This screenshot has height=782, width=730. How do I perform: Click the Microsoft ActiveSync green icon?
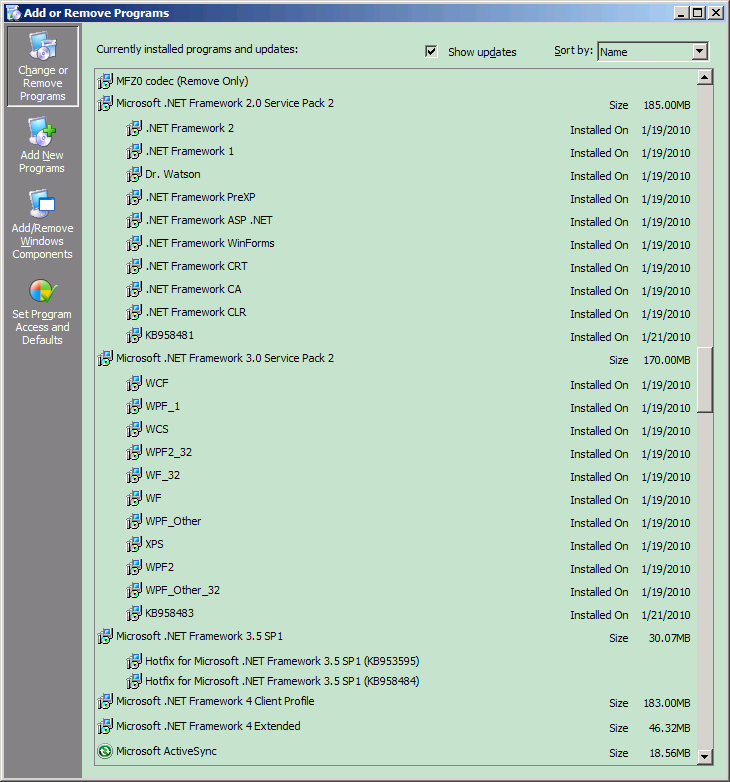click(x=105, y=751)
